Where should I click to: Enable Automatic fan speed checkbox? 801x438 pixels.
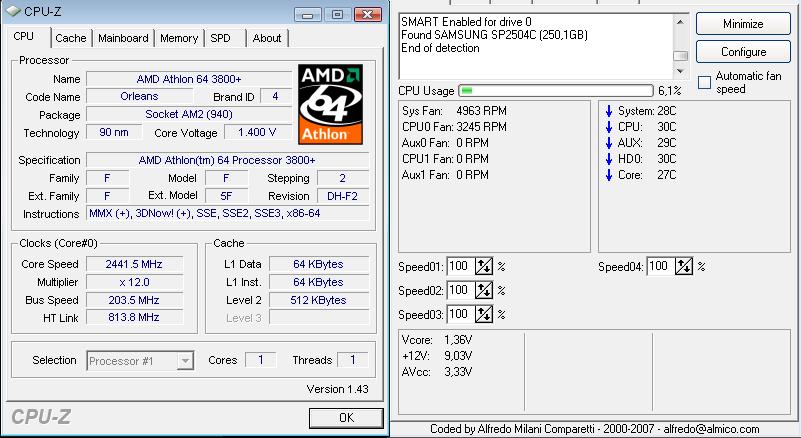(704, 82)
